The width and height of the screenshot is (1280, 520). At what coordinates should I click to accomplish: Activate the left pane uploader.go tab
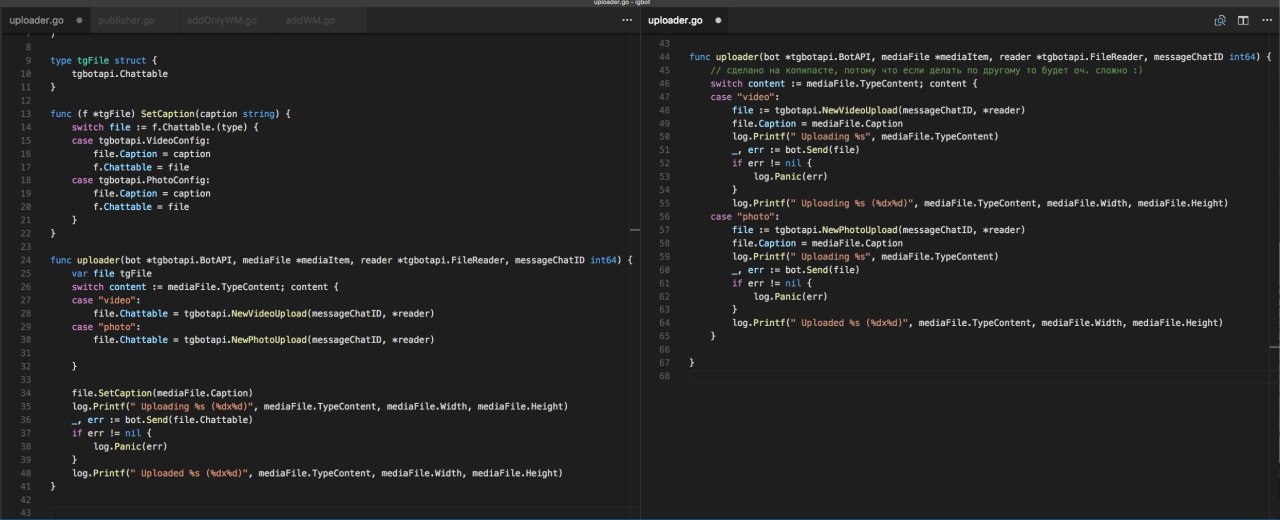pyautogui.click(x=38, y=20)
